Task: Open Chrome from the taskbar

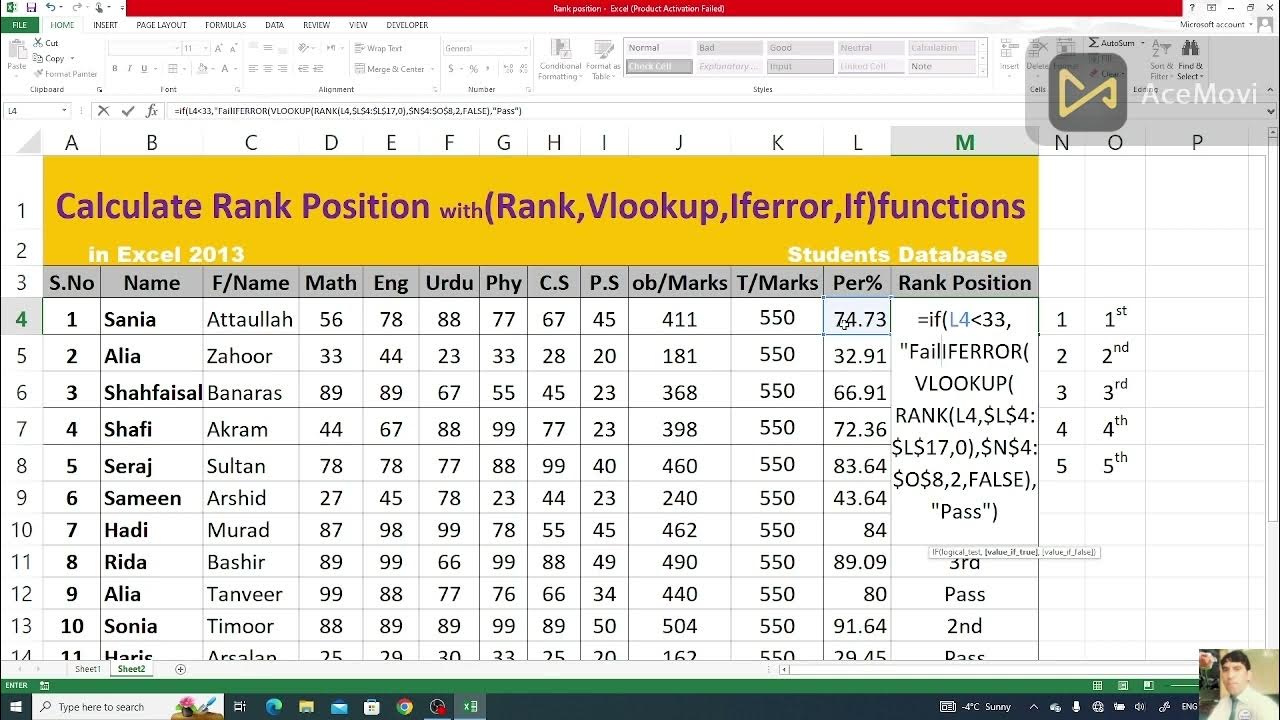Action: click(404, 707)
